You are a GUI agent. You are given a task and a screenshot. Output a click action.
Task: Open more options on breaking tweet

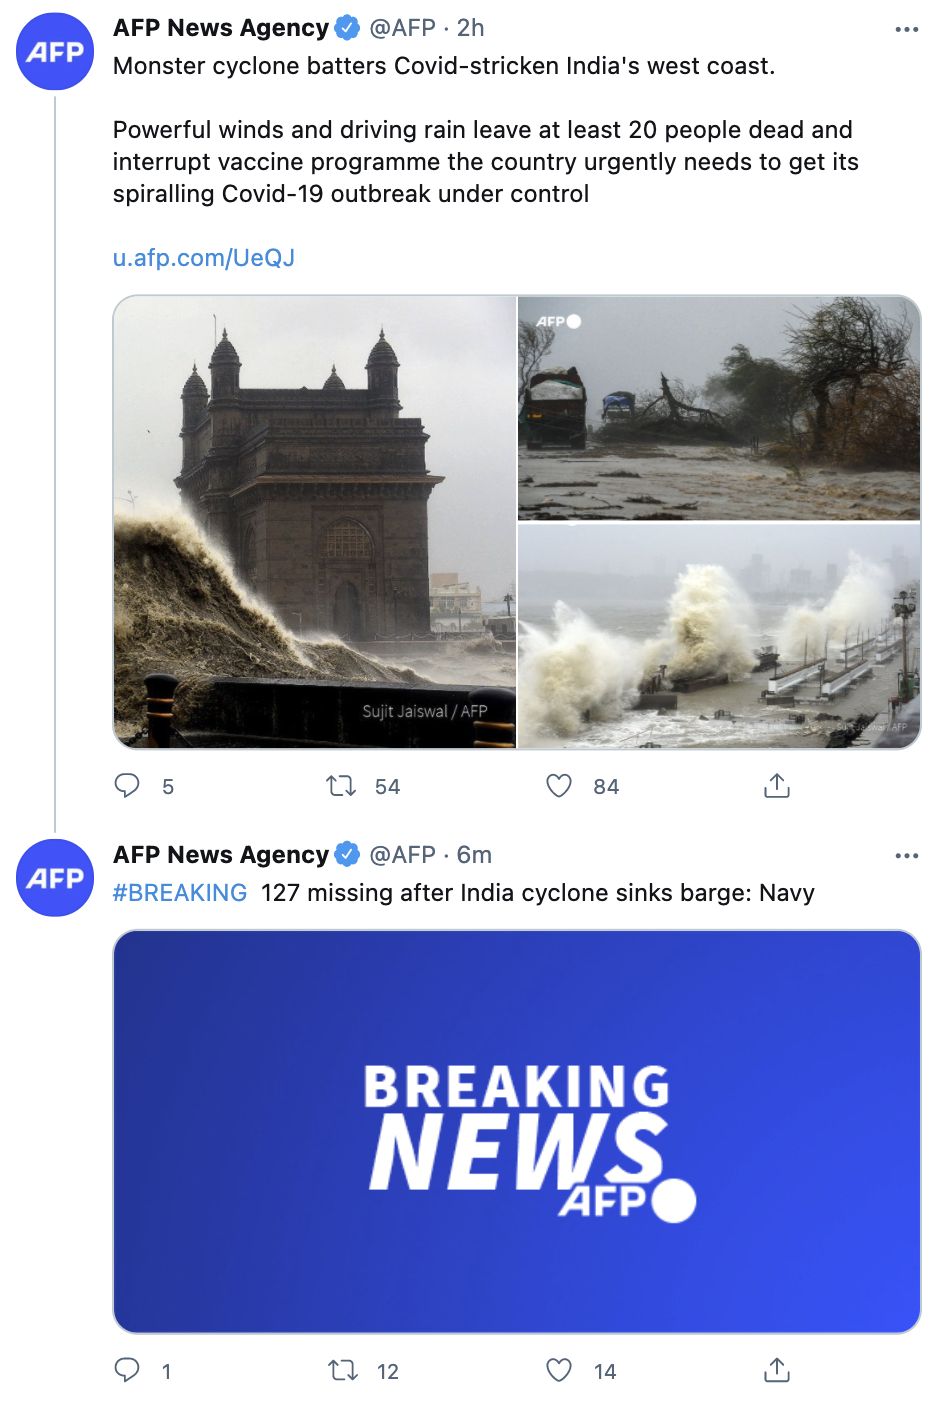click(x=906, y=856)
